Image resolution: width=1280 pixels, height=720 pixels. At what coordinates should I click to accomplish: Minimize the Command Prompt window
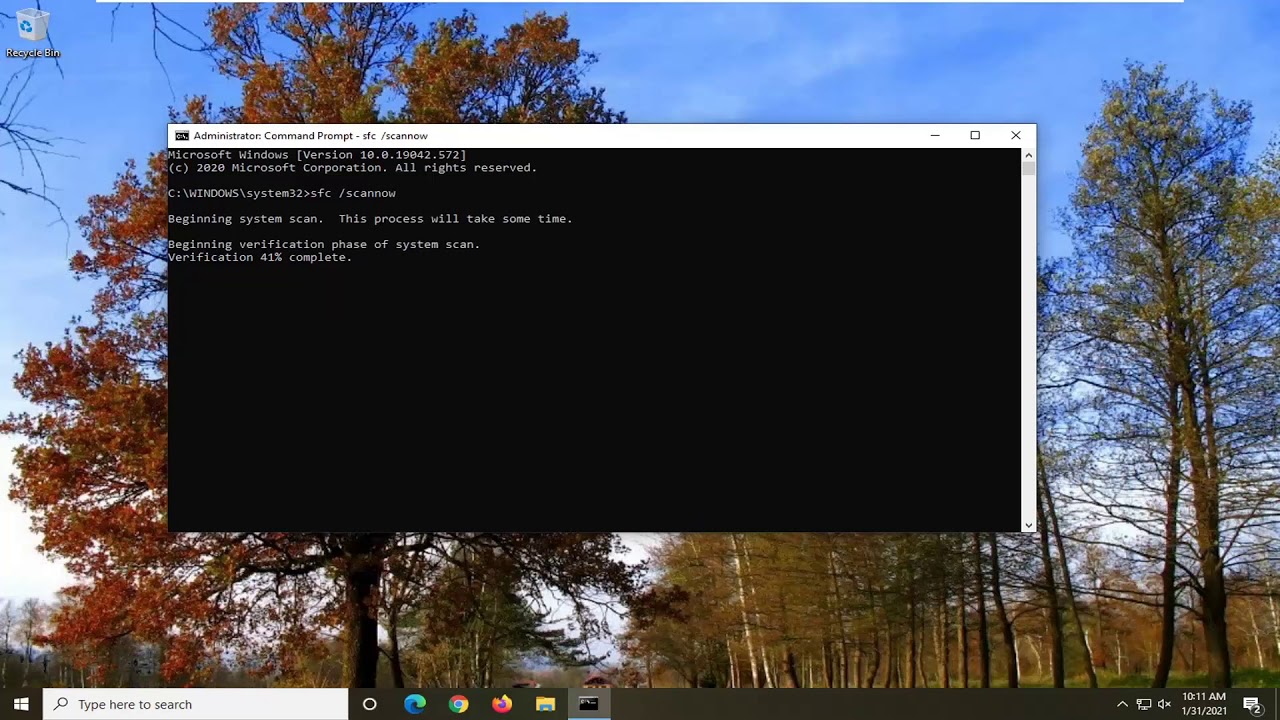(x=935, y=136)
